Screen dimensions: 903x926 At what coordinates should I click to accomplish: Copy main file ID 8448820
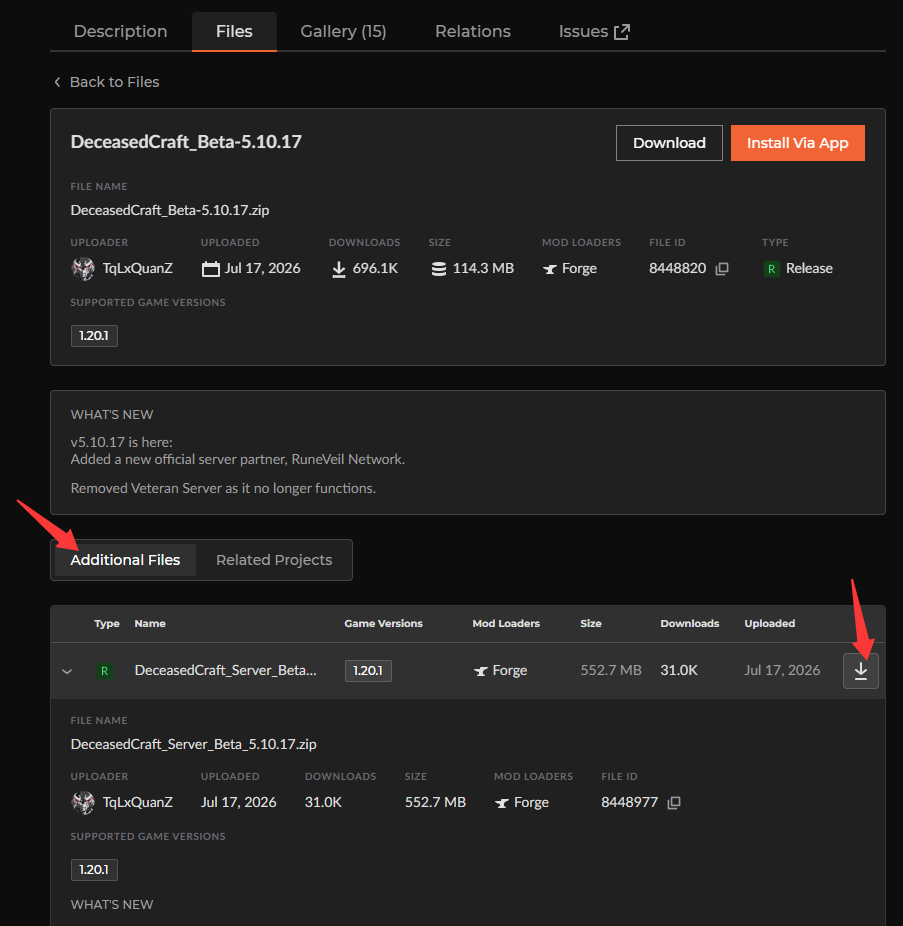point(722,269)
